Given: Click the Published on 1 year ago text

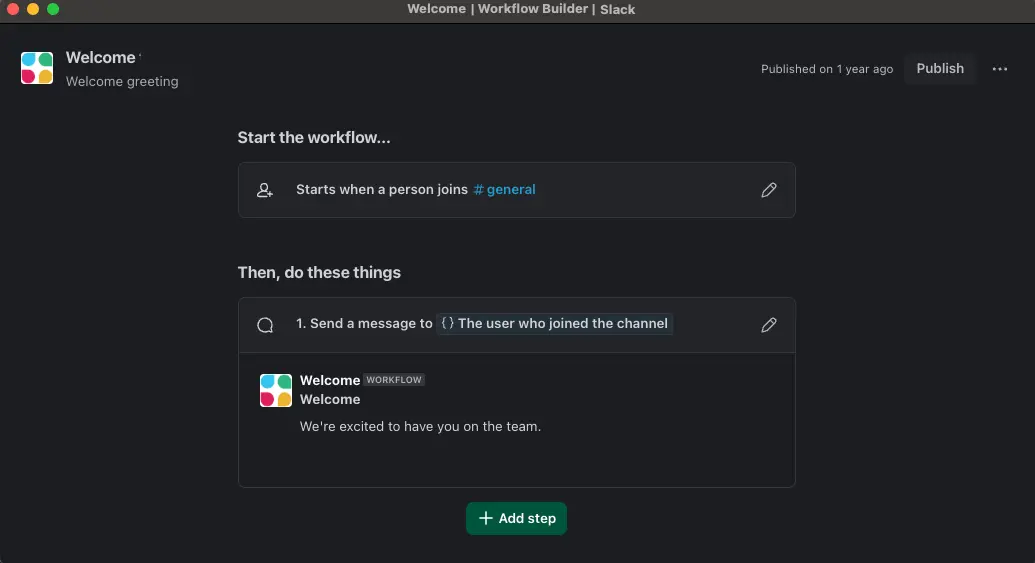Looking at the screenshot, I should point(826,69).
